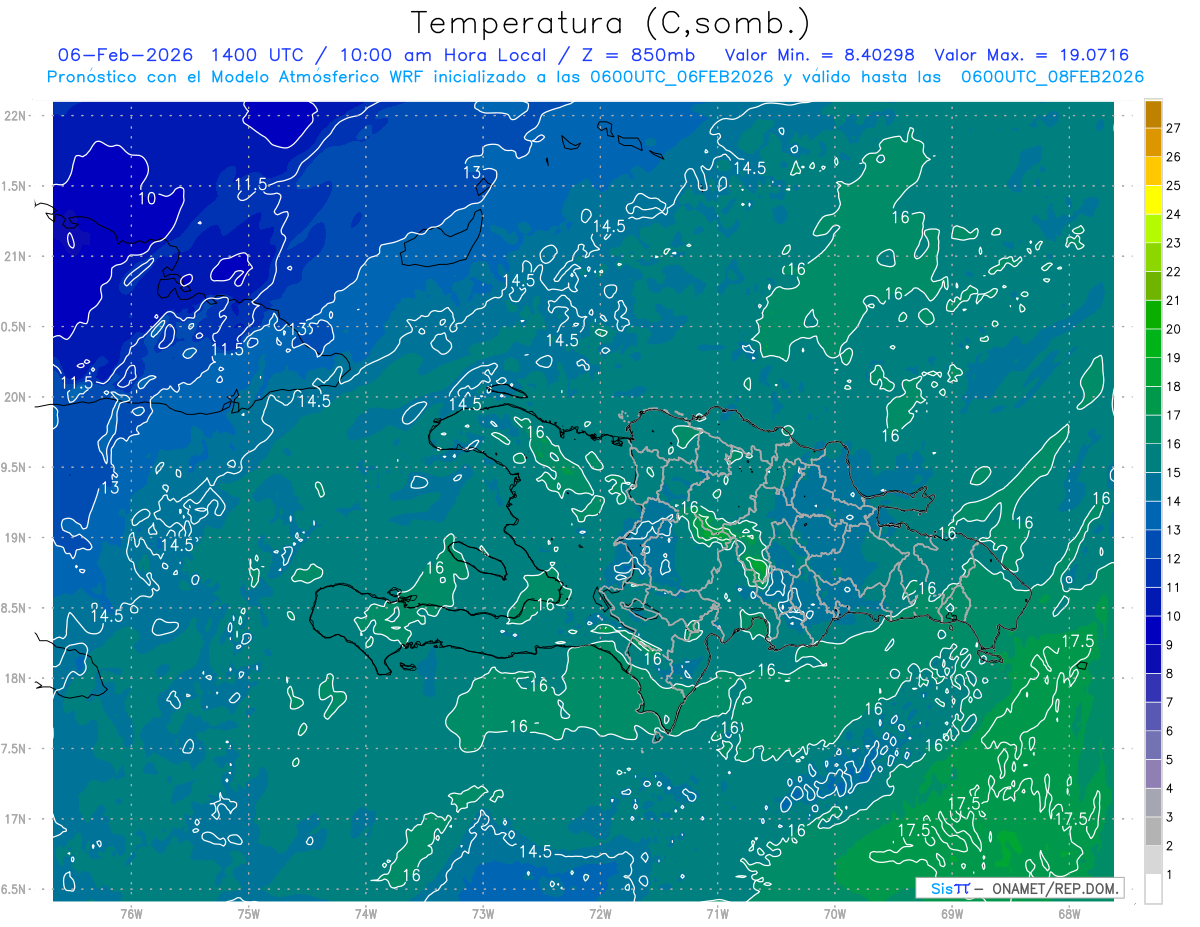Click latitude axis label "20N"
The height and width of the screenshot is (927, 1200).
[15, 397]
